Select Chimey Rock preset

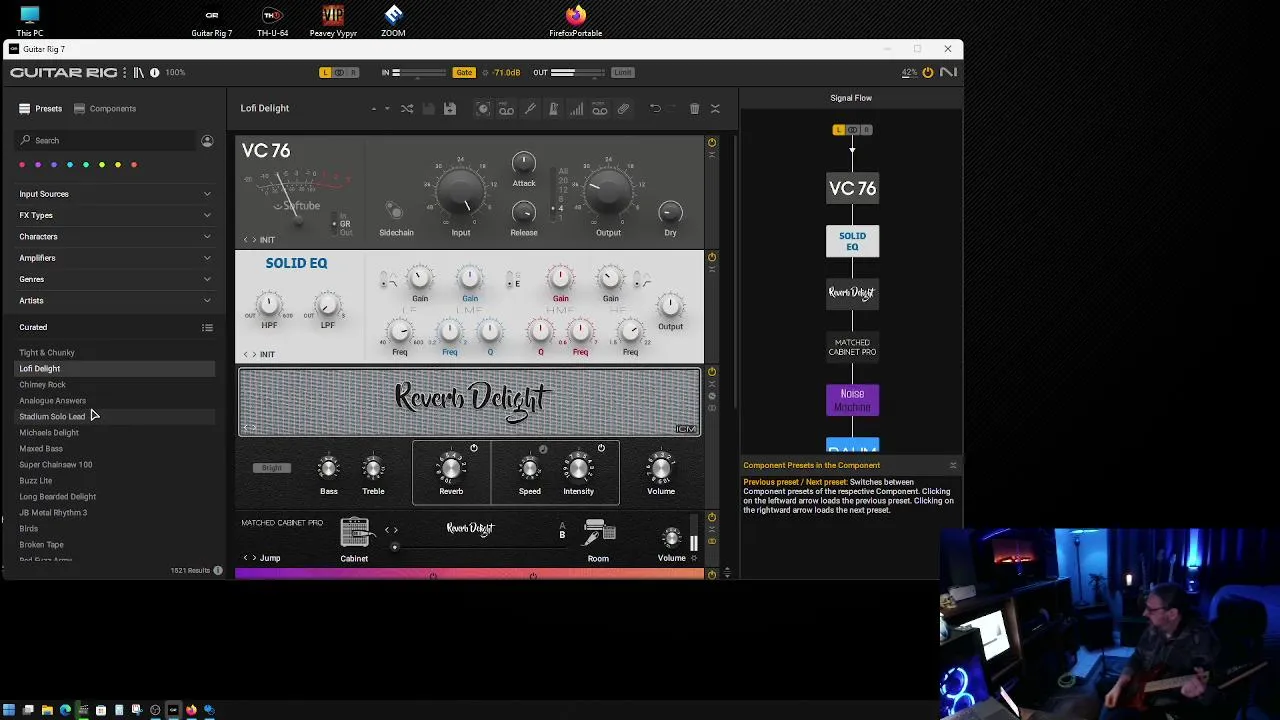(x=115, y=385)
